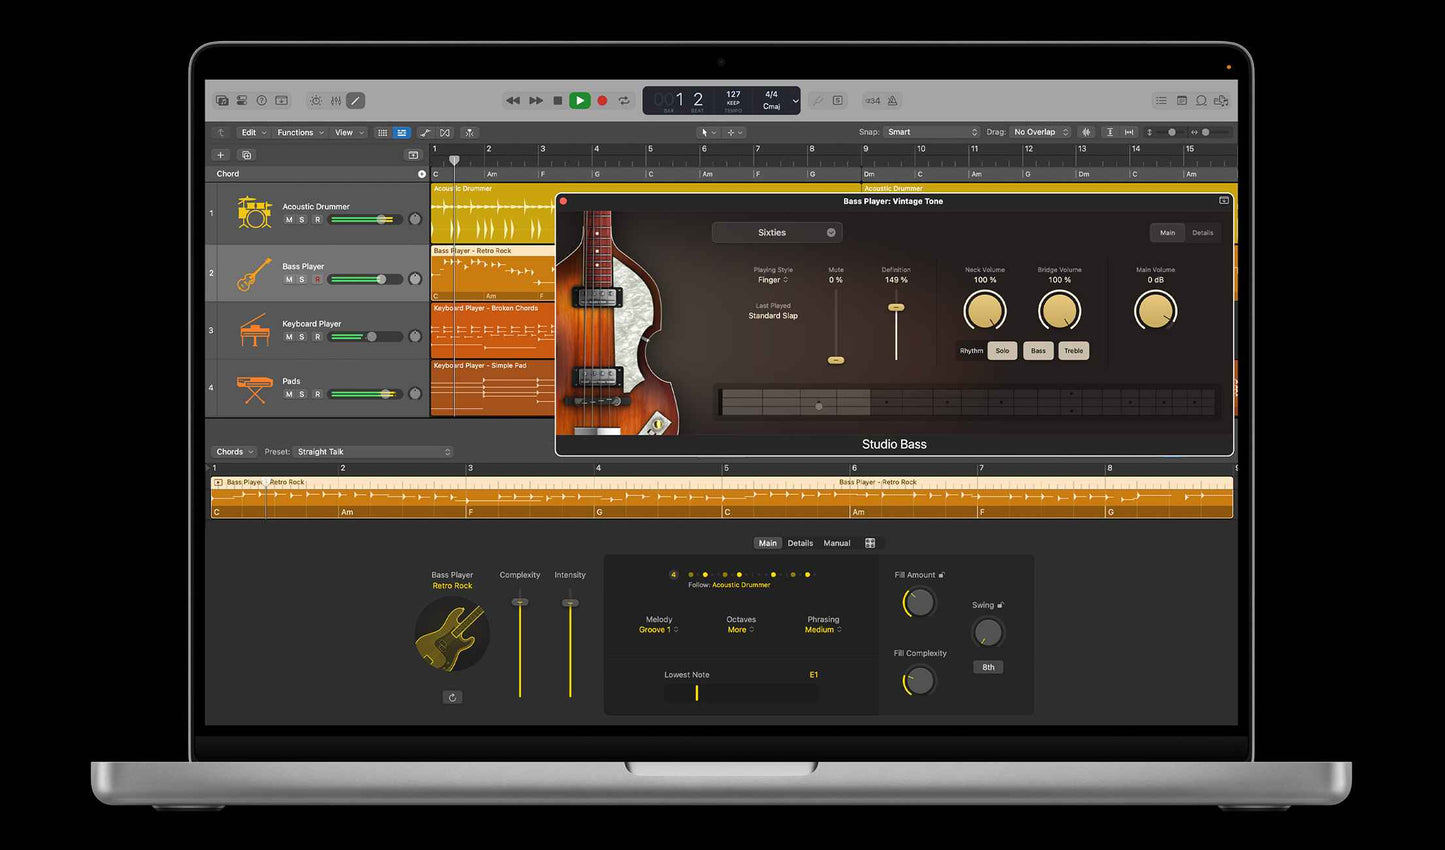The height and width of the screenshot is (850, 1445).
Task: Click the 8th swing value button
Action: [988, 667]
